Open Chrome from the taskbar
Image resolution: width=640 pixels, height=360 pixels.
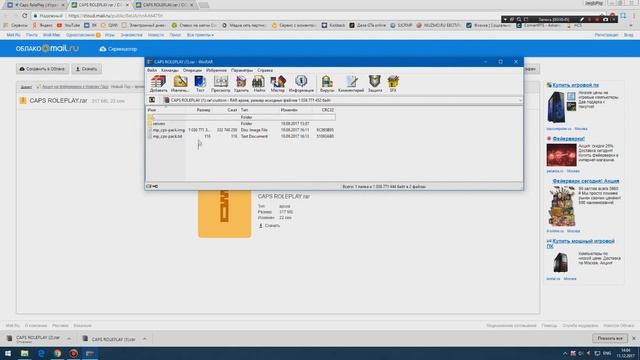(x=57, y=353)
